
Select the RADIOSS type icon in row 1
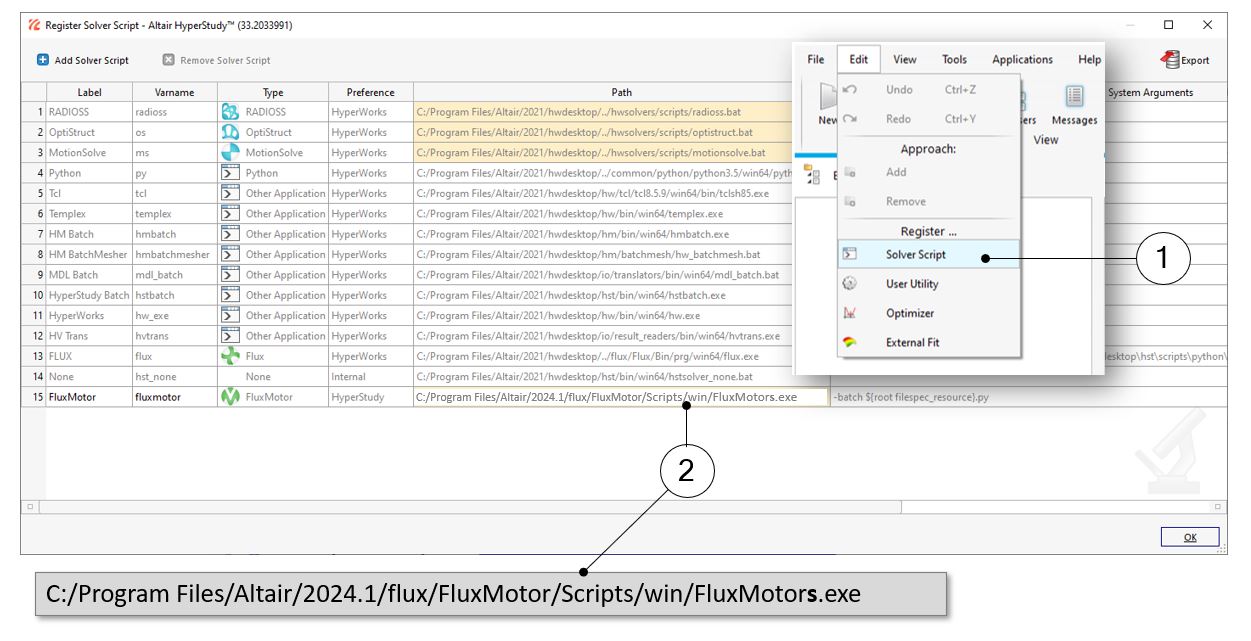click(230, 112)
